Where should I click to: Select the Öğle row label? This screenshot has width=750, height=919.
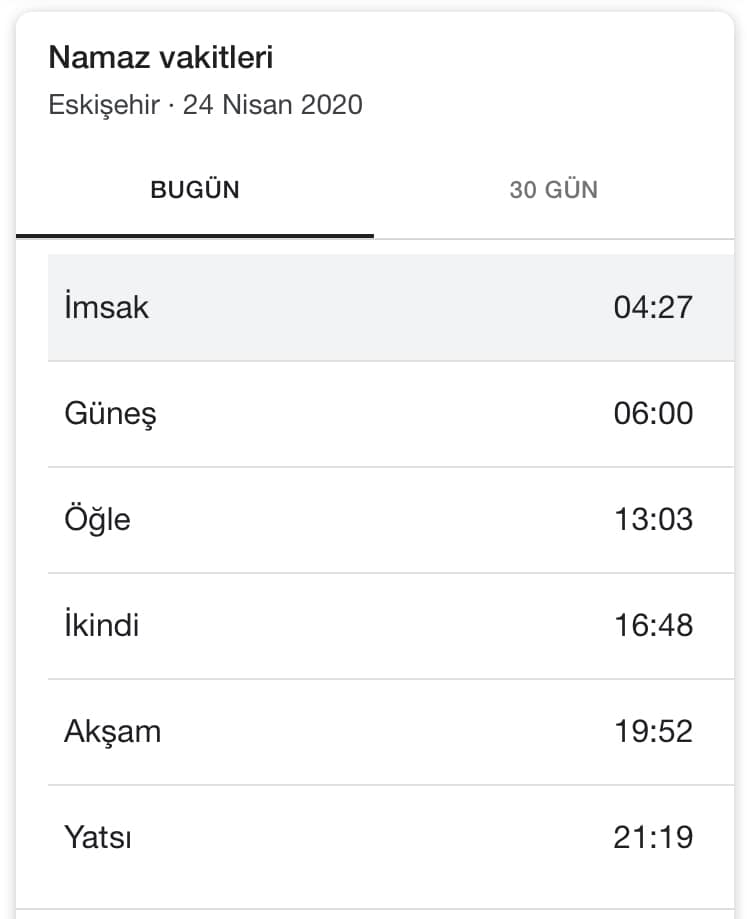[x=97, y=519]
